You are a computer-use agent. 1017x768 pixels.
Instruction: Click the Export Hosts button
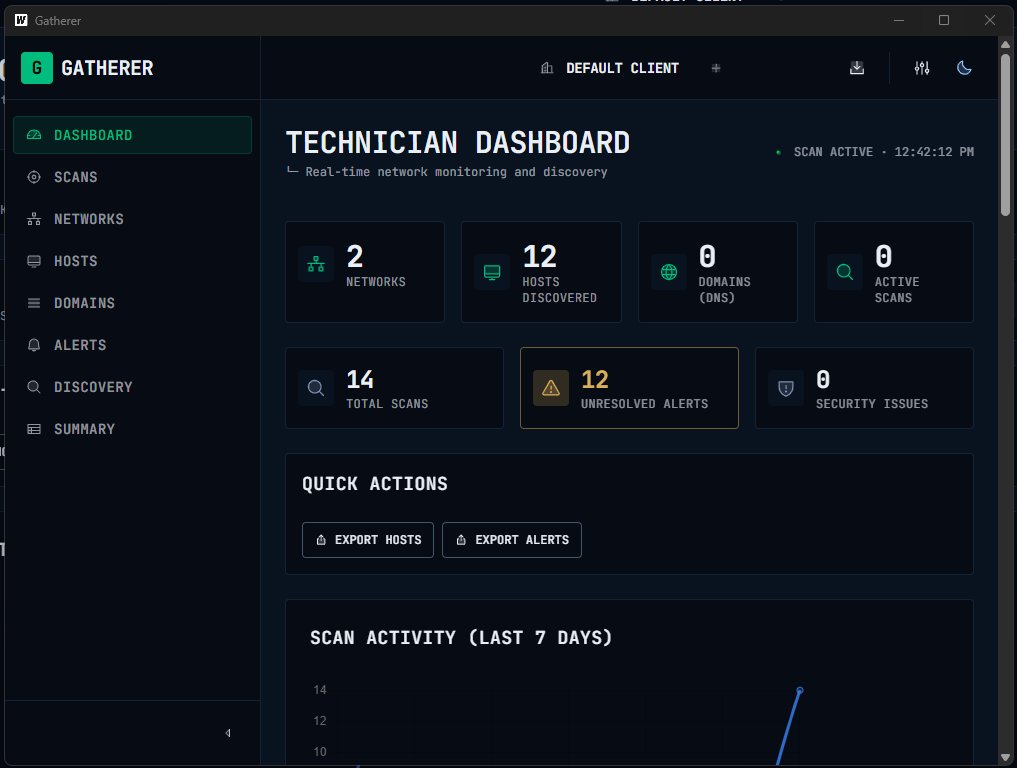coord(367,539)
